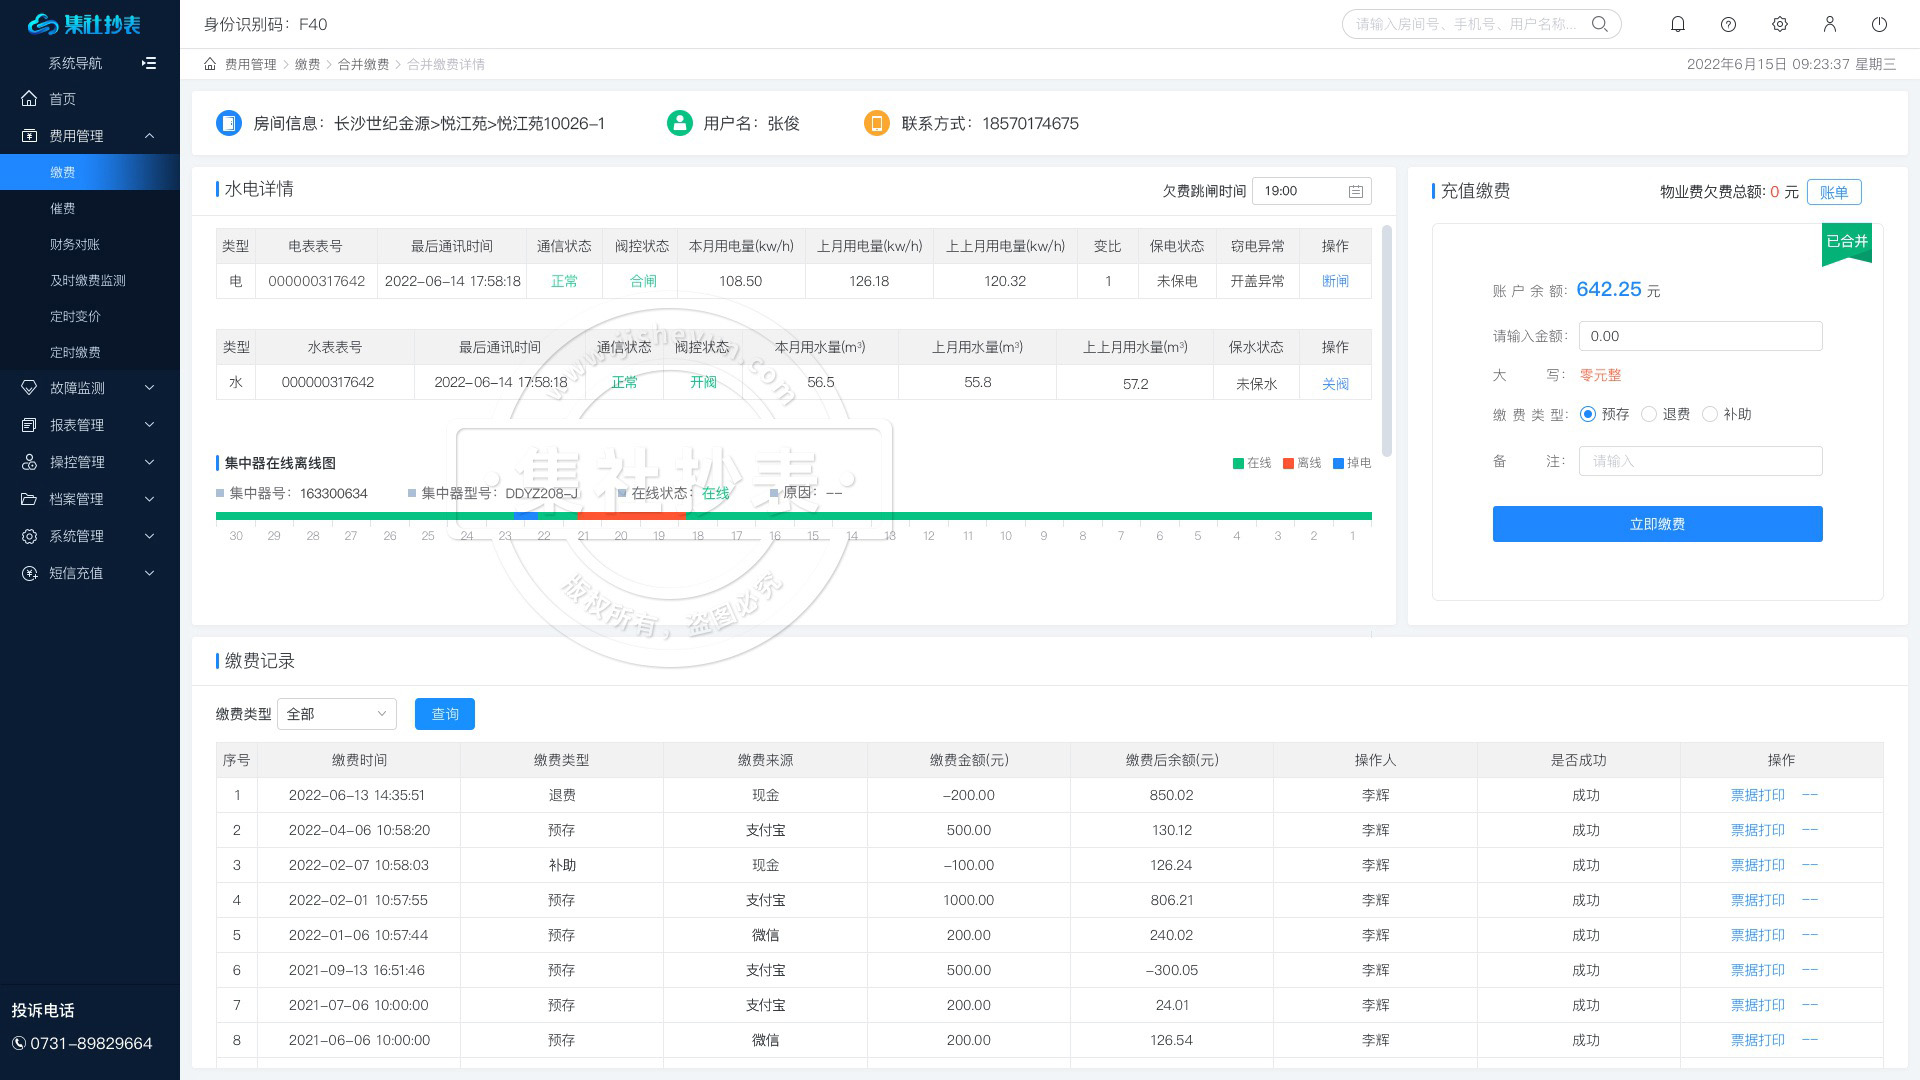1920x1080 pixels.
Task: Click the 立即缴费 button
Action: click(1657, 524)
